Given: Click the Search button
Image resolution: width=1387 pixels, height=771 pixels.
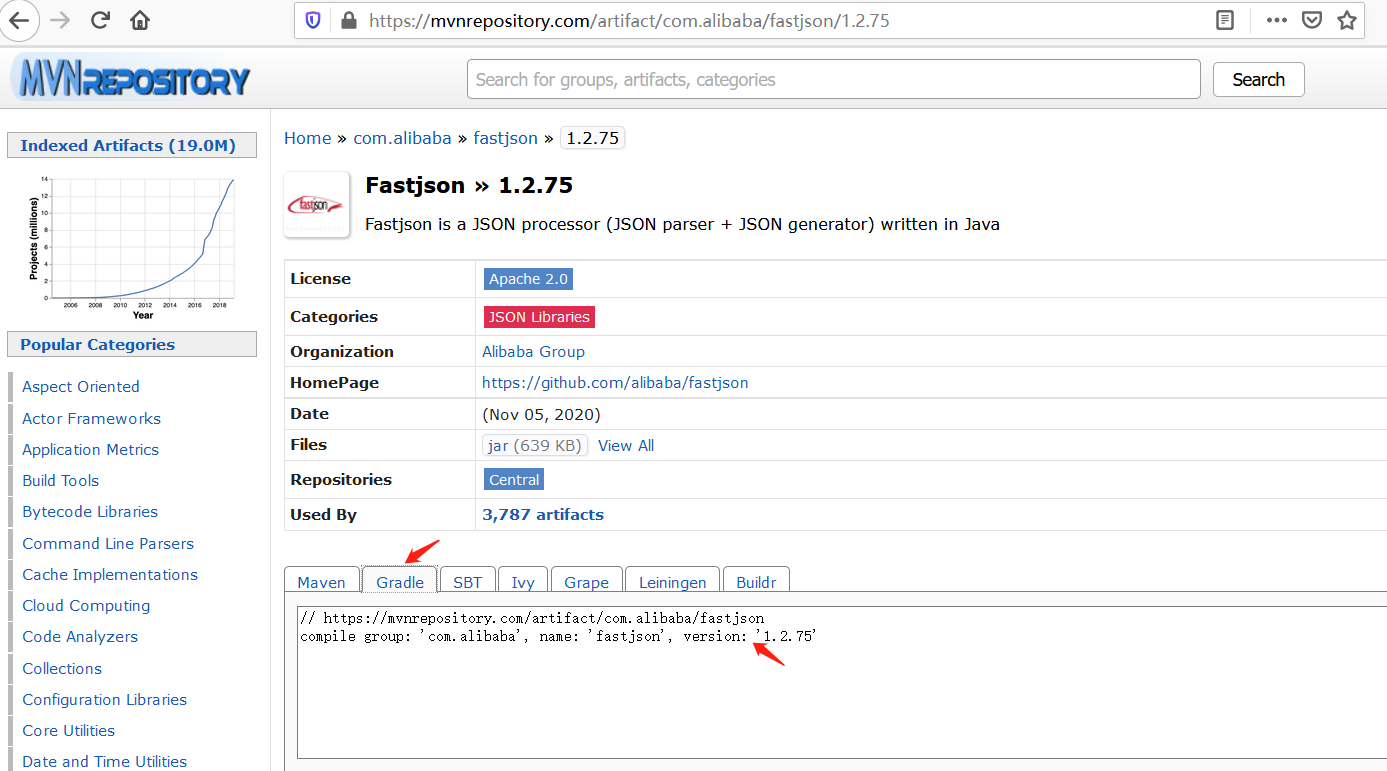Looking at the screenshot, I should pyautogui.click(x=1258, y=80).
